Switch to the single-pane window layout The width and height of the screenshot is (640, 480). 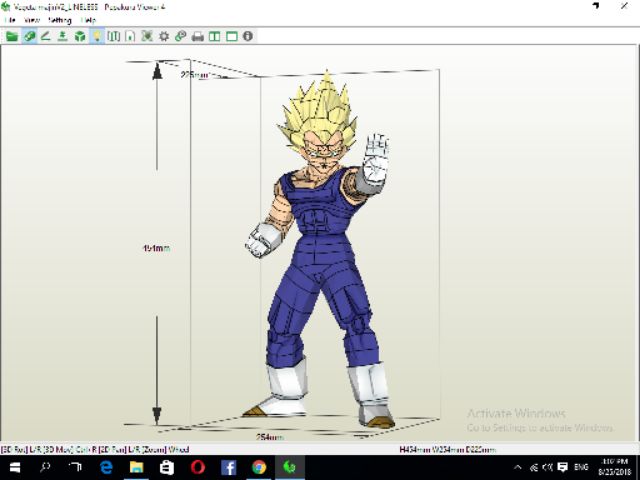click(232, 36)
